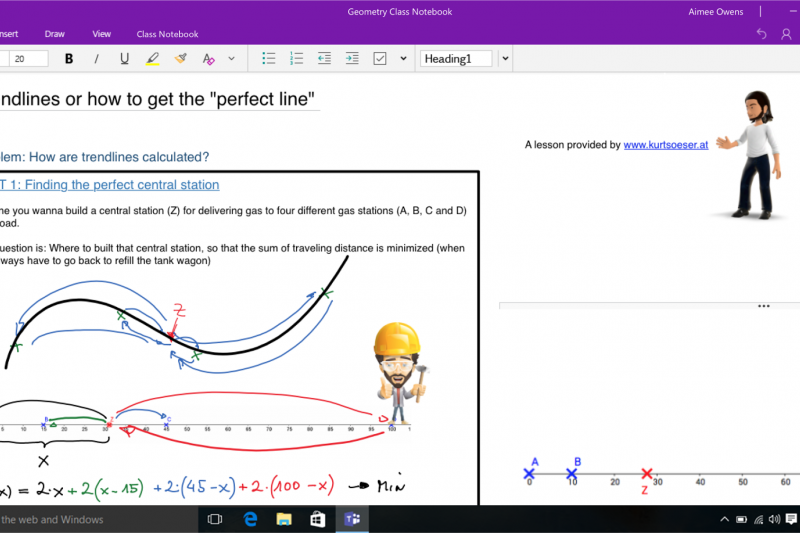This screenshot has height=533, width=800.
Task: Open the Draw tab
Action: (55, 34)
